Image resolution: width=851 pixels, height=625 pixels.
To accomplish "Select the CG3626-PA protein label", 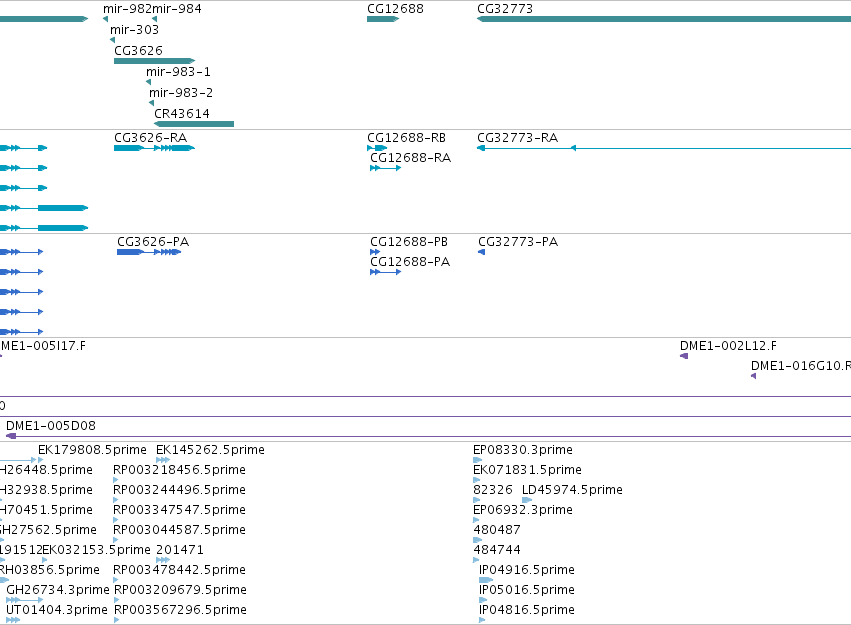I will pyautogui.click(x=153, y=242).
